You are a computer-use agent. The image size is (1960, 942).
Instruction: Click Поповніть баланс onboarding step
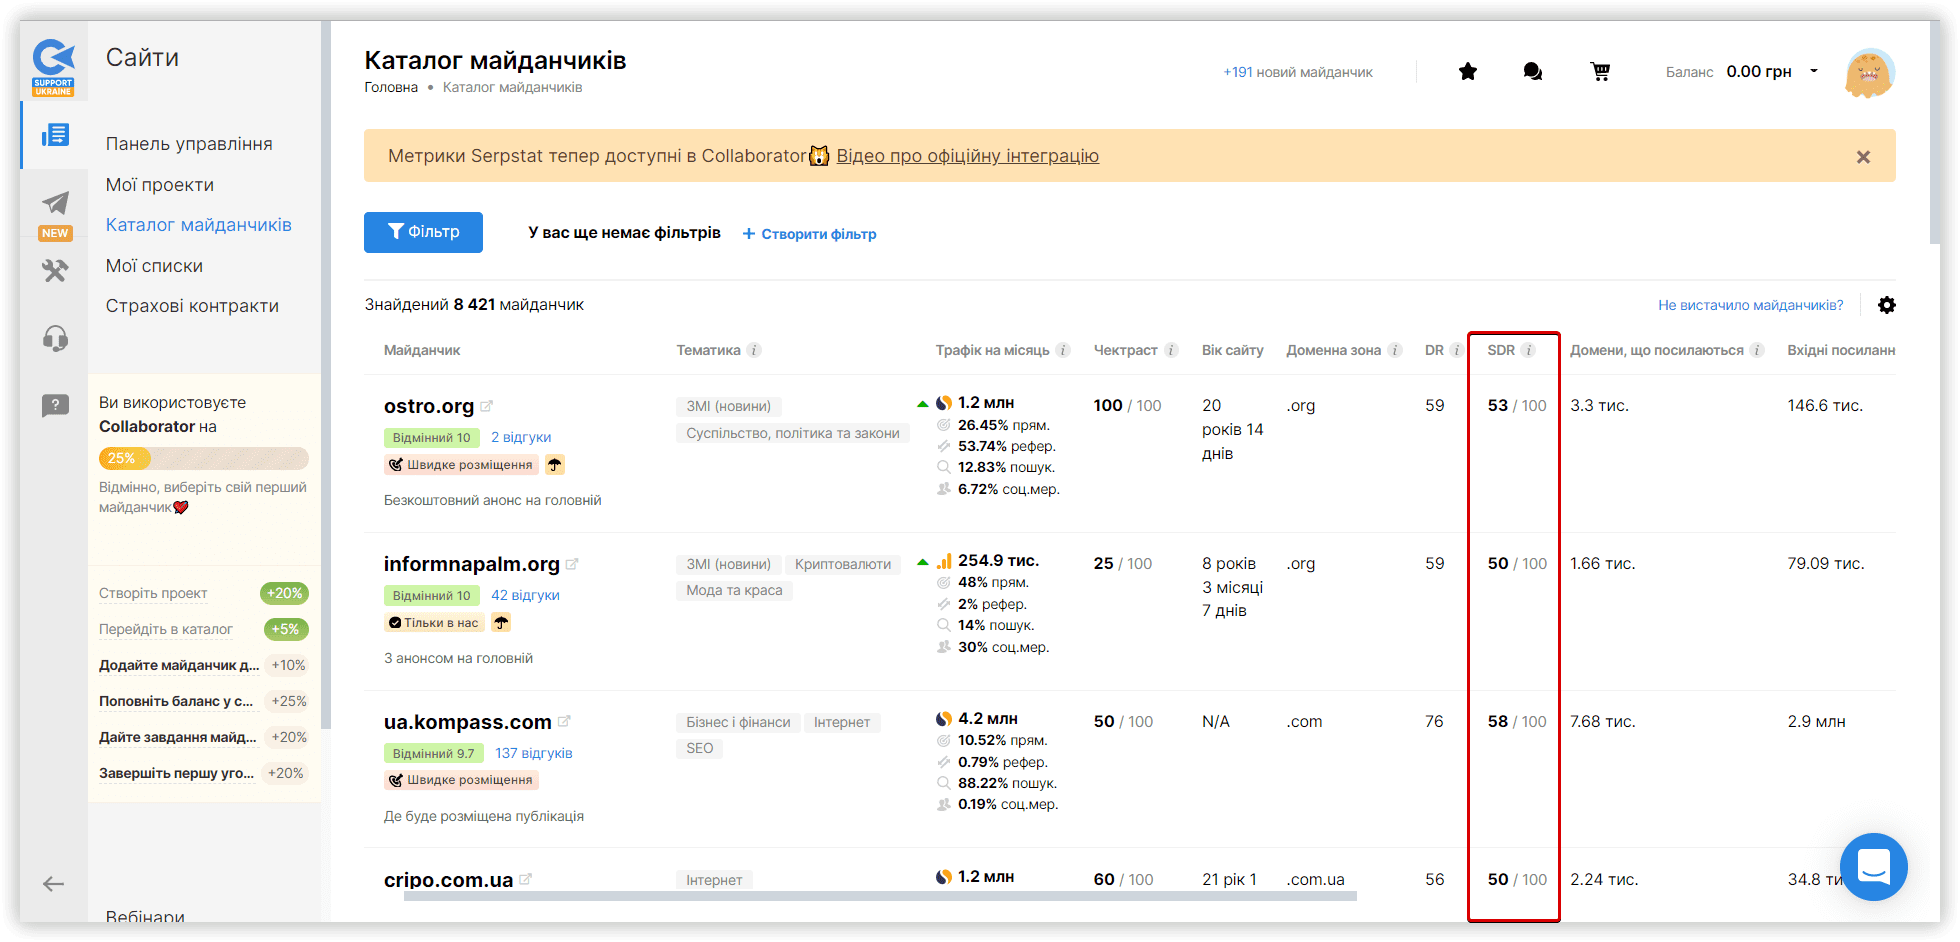coord(176,701)
